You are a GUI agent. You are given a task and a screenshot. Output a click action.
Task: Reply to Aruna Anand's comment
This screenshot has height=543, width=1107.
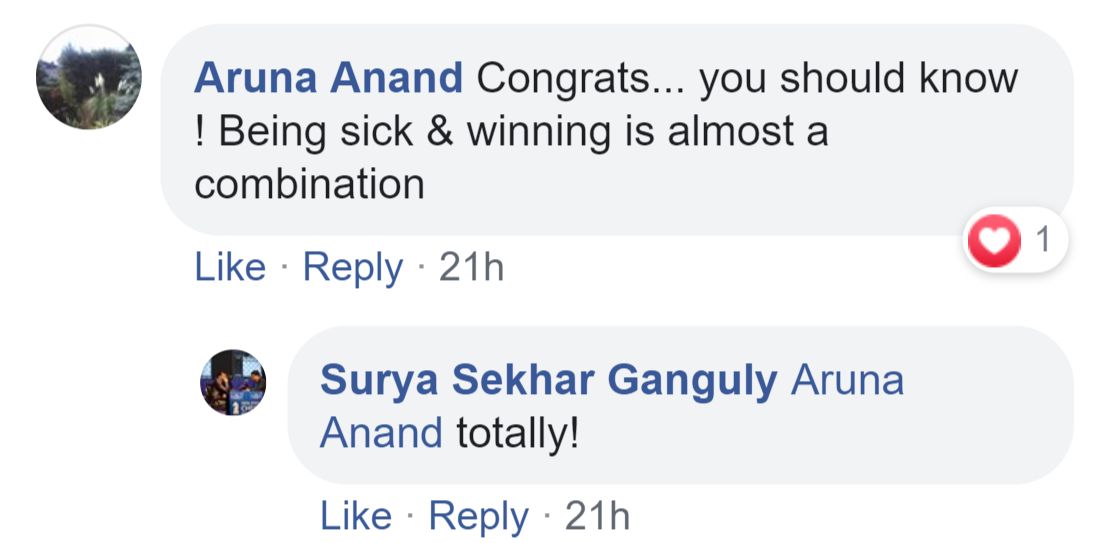coord(353,267)
